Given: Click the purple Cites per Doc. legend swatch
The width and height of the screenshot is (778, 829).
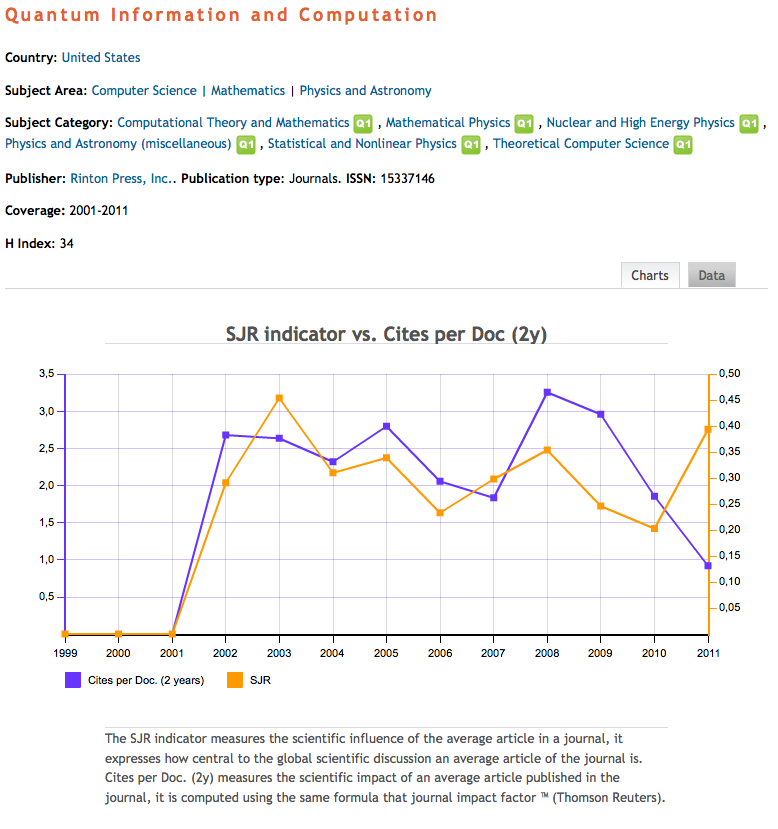Looking at the screenshot, I should coord(73,680).
